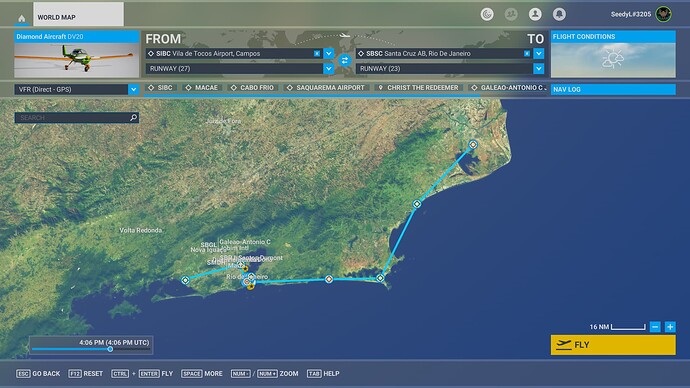Screen dimensions: 690x388
Task: Open the friends group icon
Action: [x=511, y=14]
